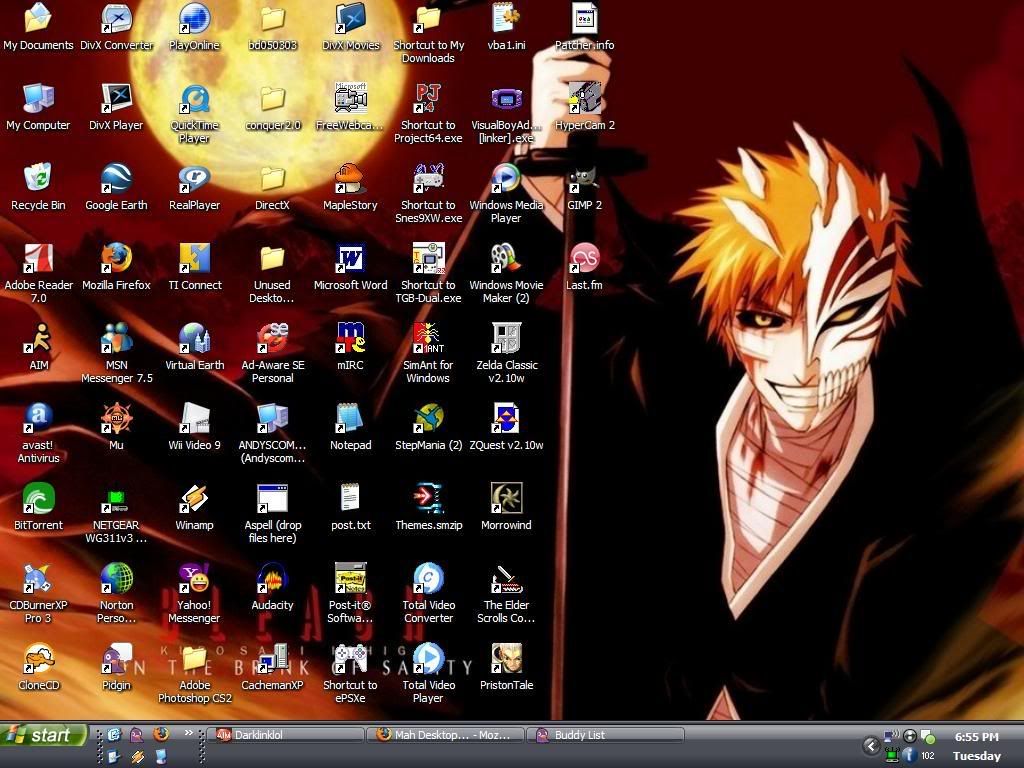Select the Norton Personal desktop icon
This screenshot has width=1024, height=768.
pos(116,594)
